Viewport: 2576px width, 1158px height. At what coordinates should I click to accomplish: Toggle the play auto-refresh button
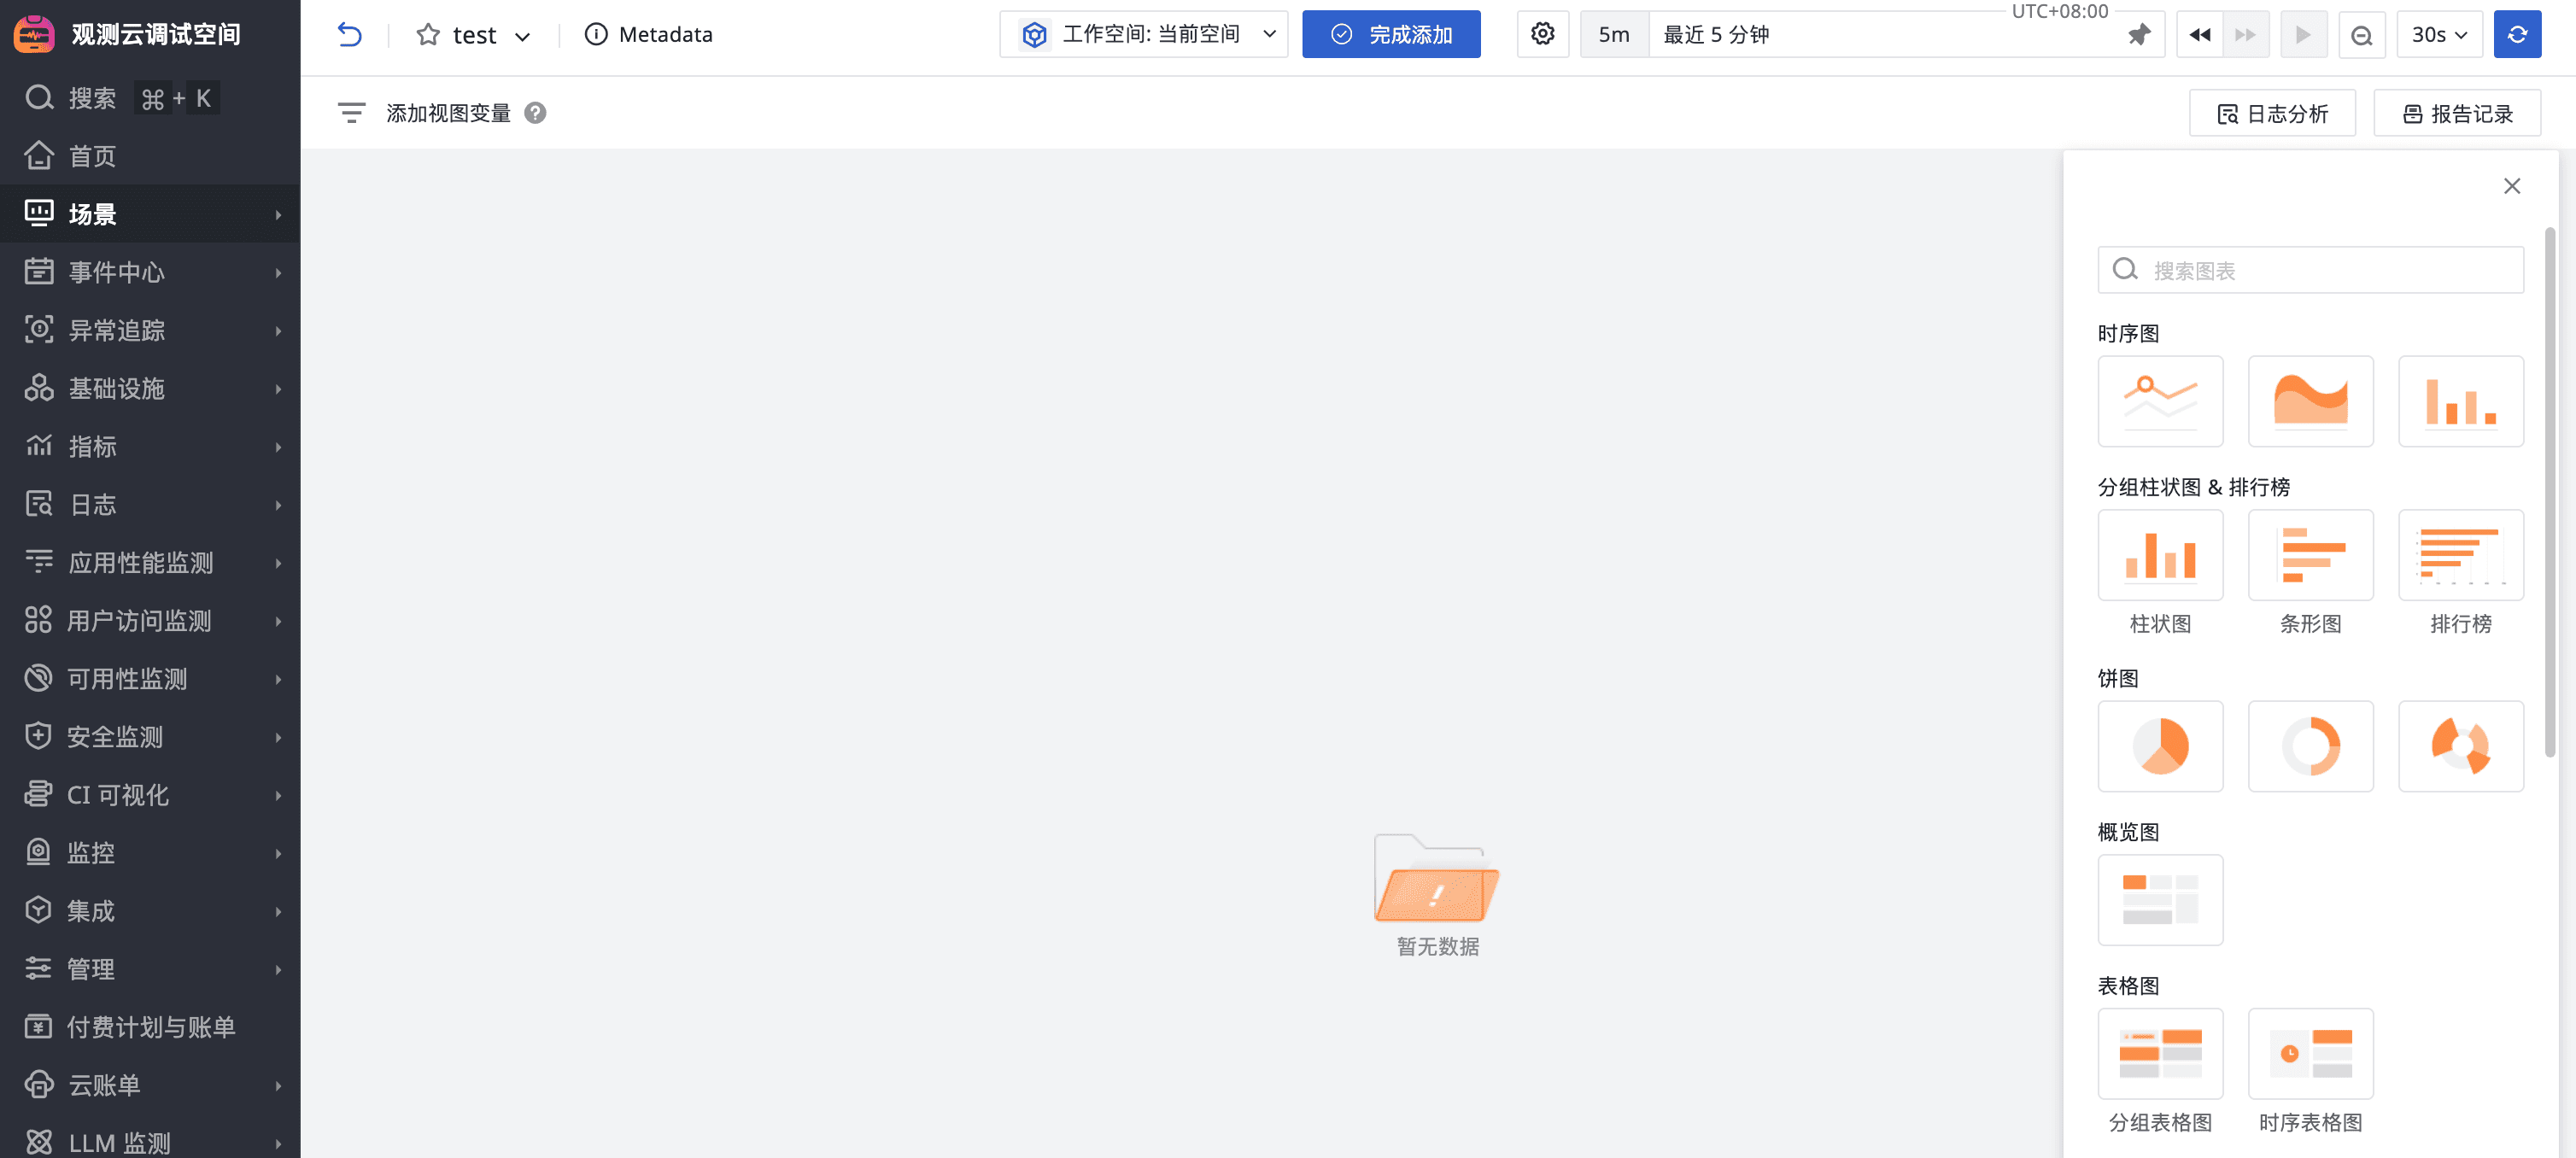coord(2303,35)
